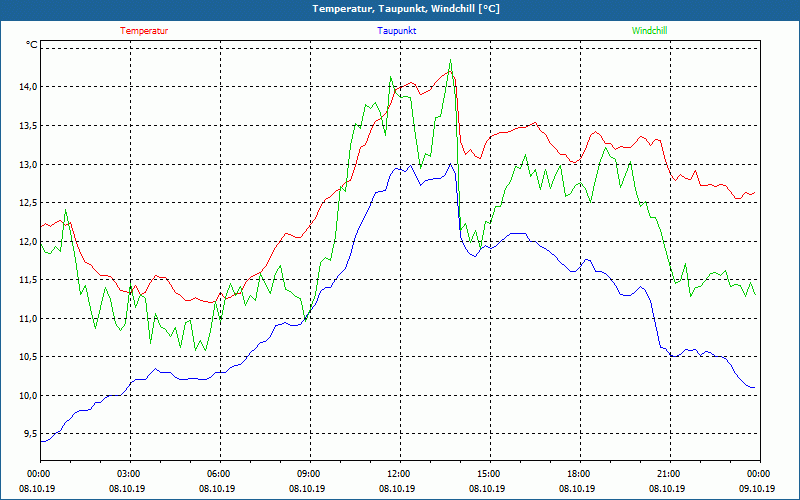Click the green Windchill legend label
This screenshot has height=500, width=800.
pos(649,31)
